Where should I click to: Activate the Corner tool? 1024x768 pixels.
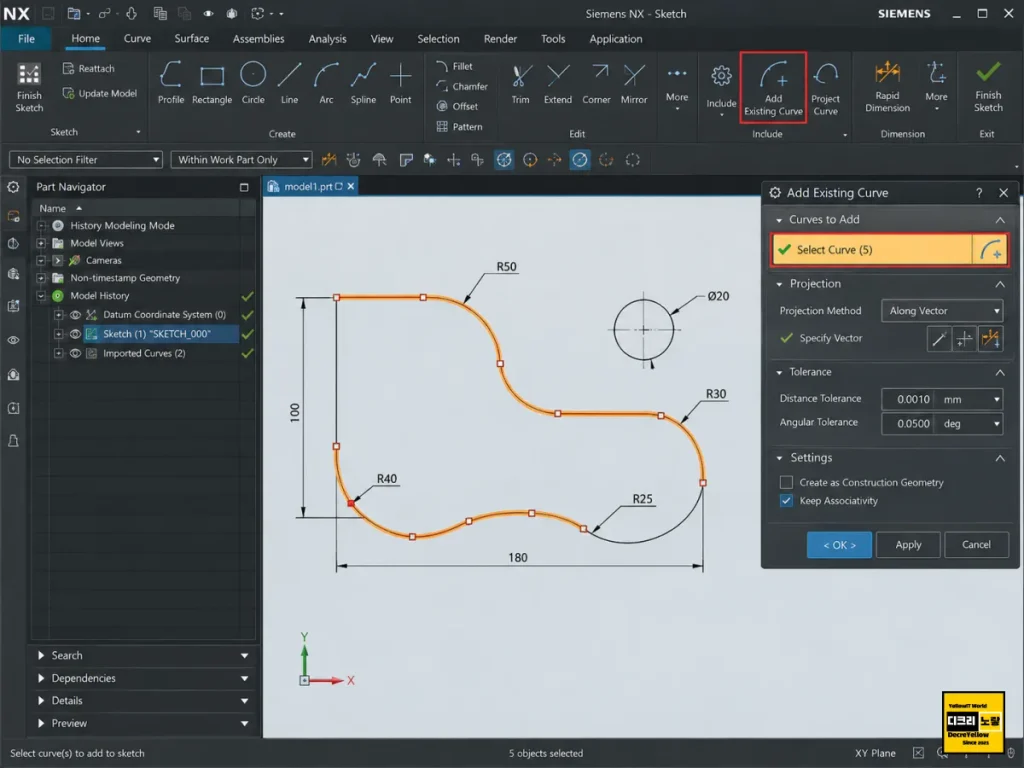596,82
